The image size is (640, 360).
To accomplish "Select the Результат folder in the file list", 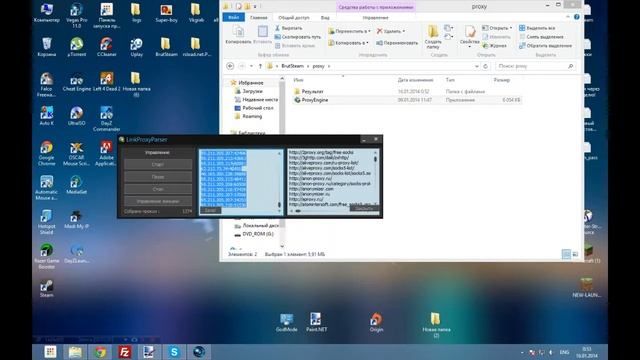I will coord(309,91).
